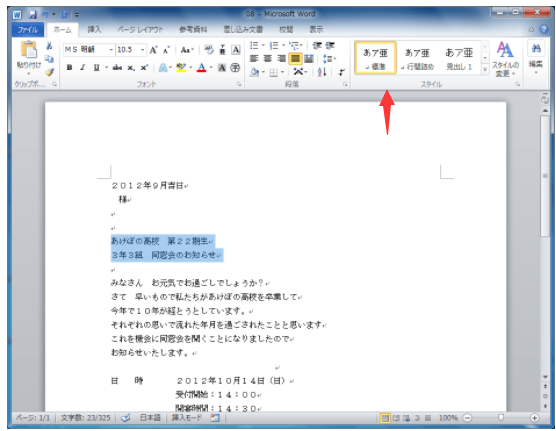Show or hide paragraph marks
This screenshot has width=556, height=431.
coord(341,72)
